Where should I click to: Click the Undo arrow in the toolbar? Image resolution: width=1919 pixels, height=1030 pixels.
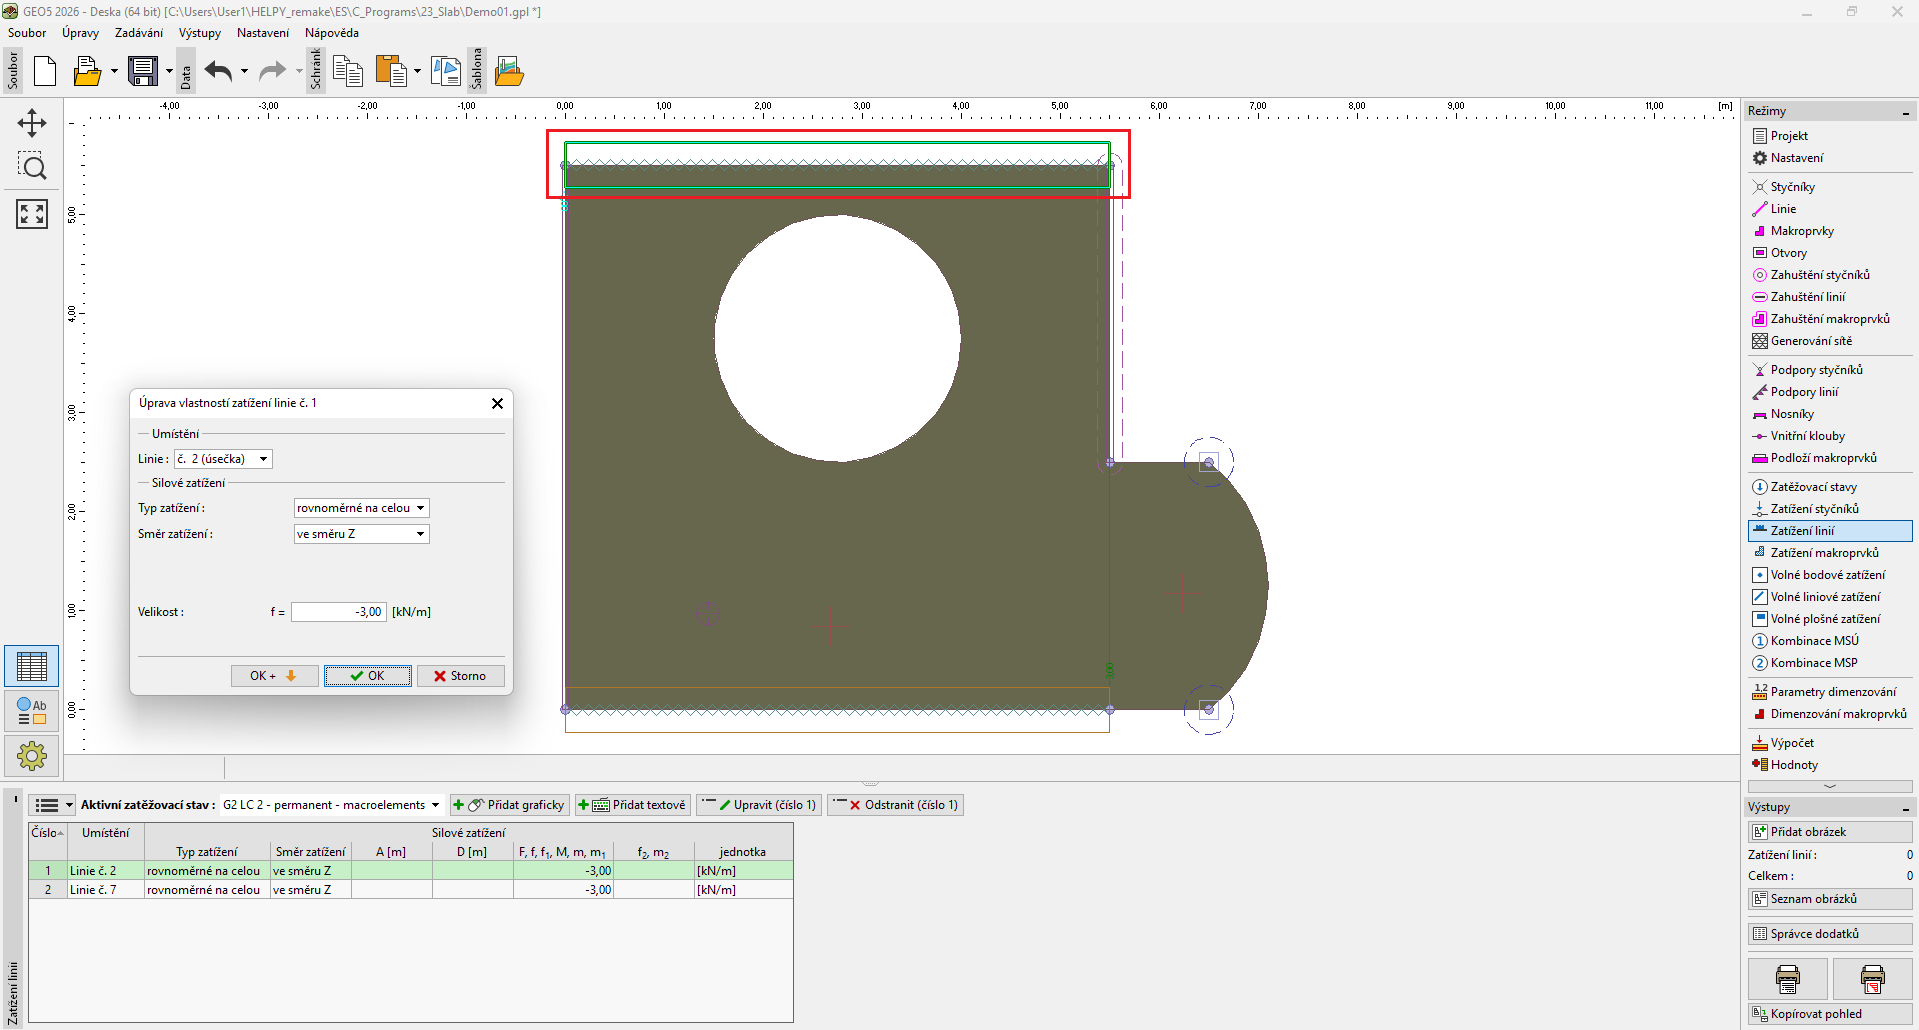pos(218,71)
